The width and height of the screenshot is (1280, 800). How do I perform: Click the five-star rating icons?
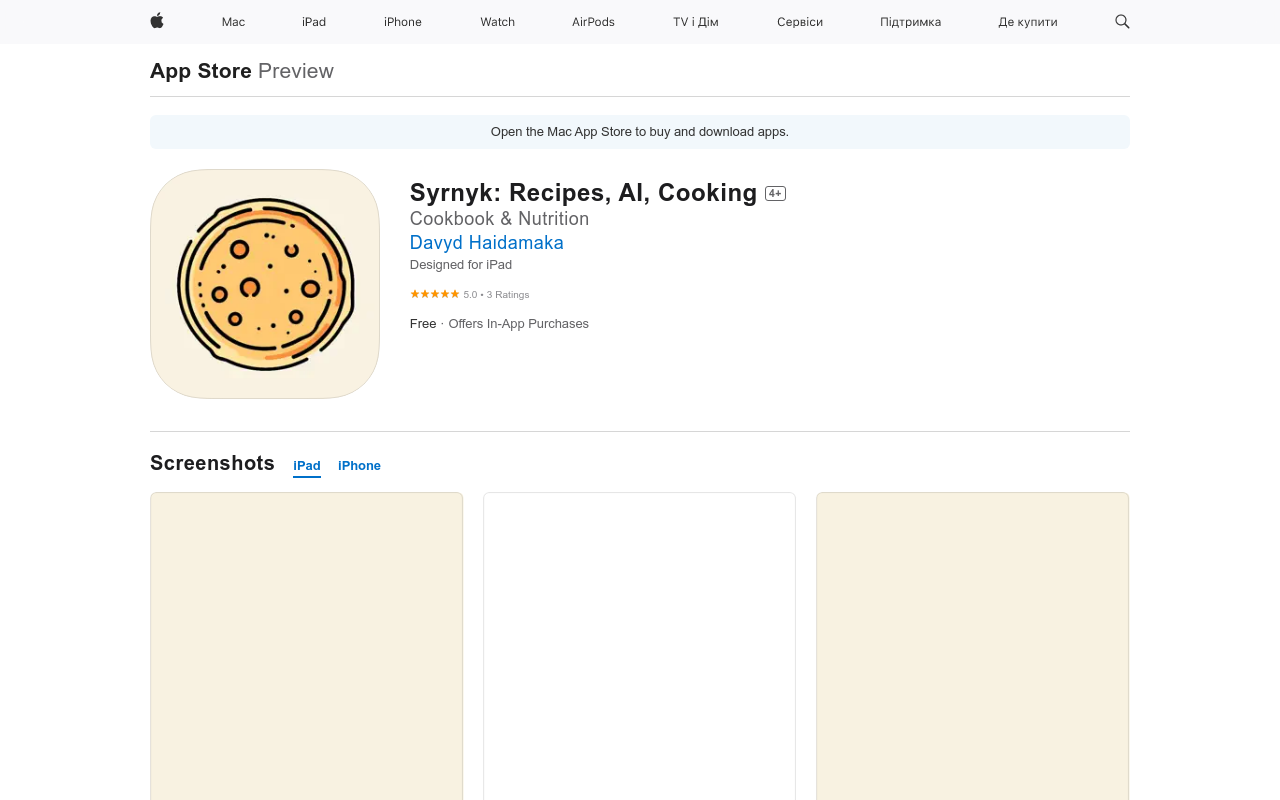pos(434,294)
